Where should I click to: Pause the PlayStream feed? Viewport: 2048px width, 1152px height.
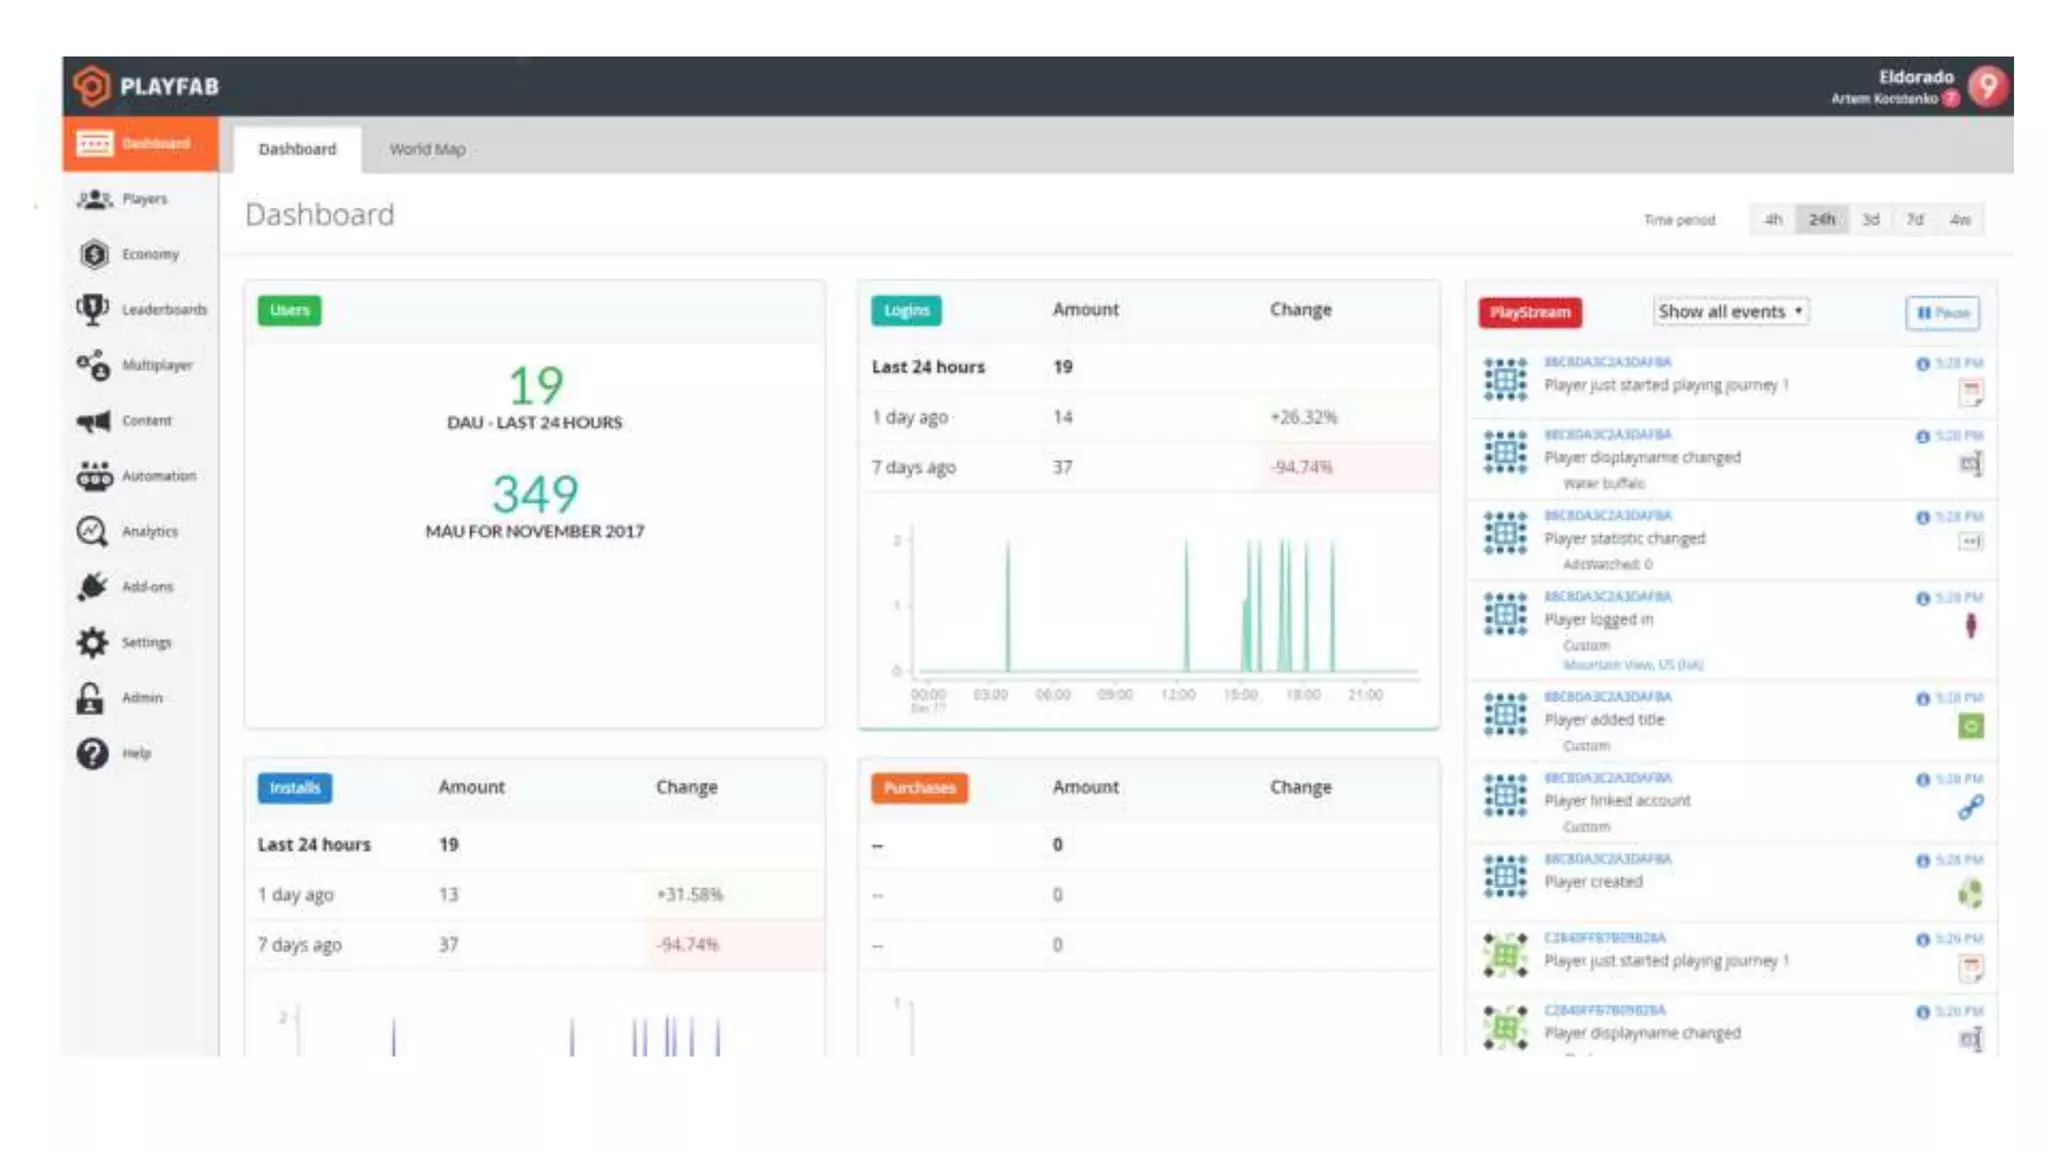(1941, 313)
